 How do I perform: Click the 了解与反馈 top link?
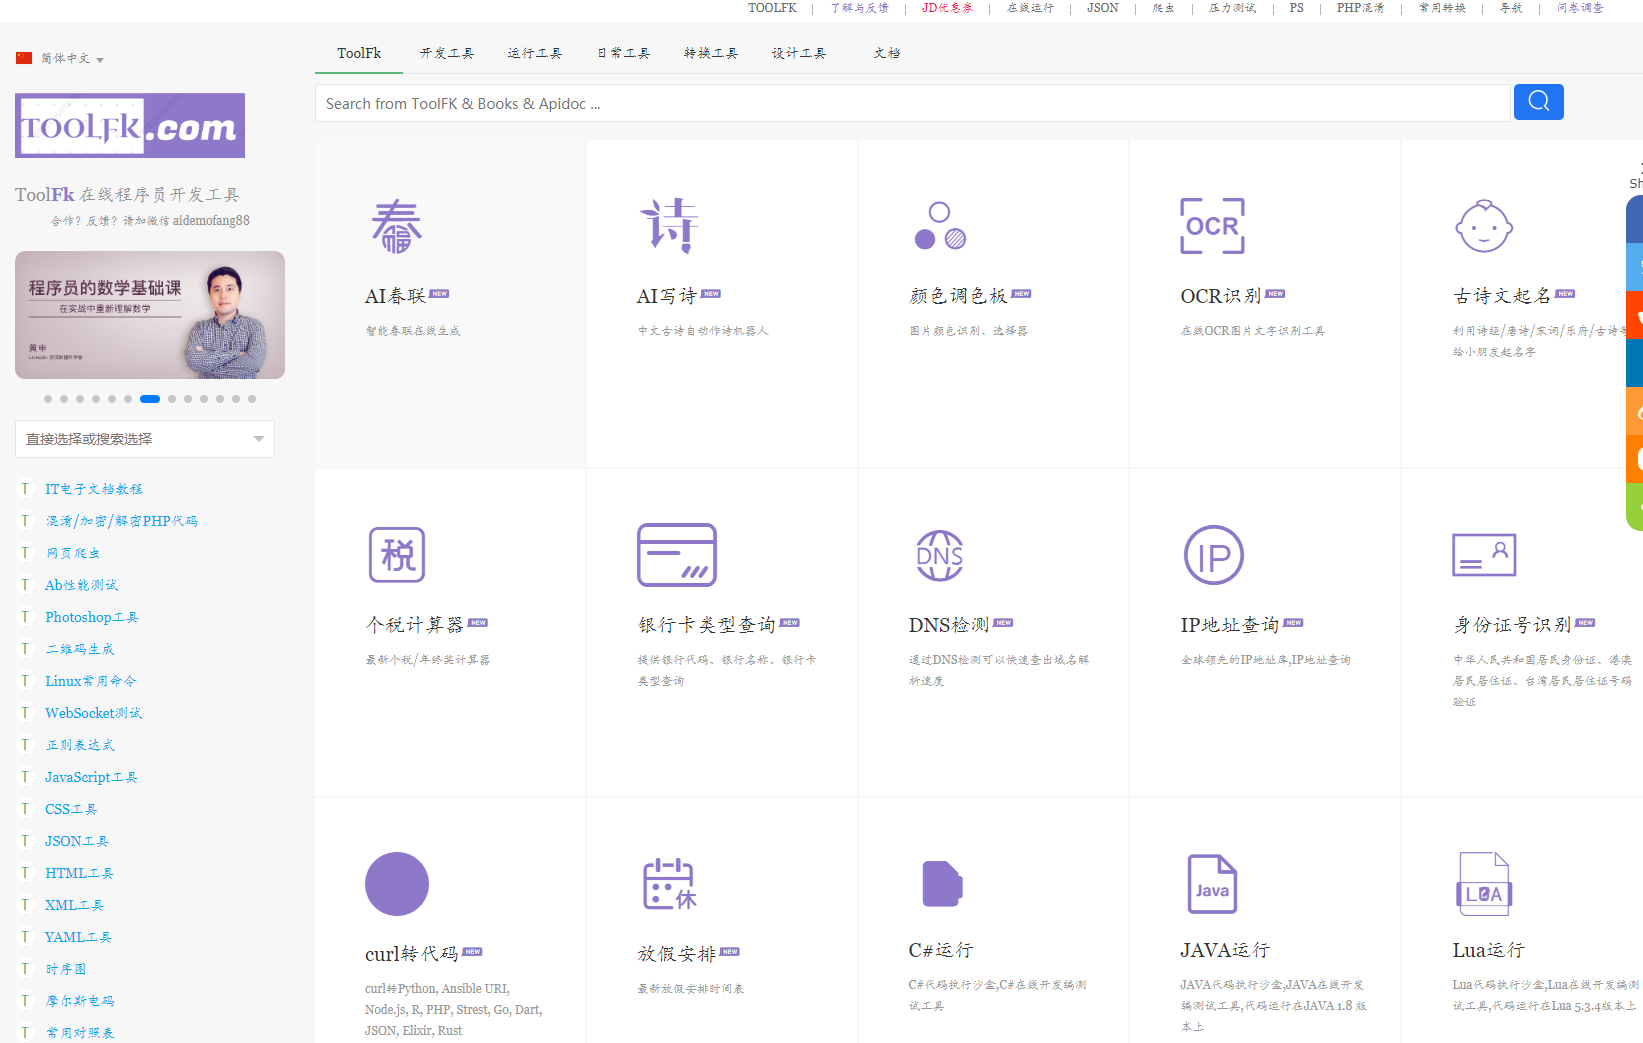point(859,8)
